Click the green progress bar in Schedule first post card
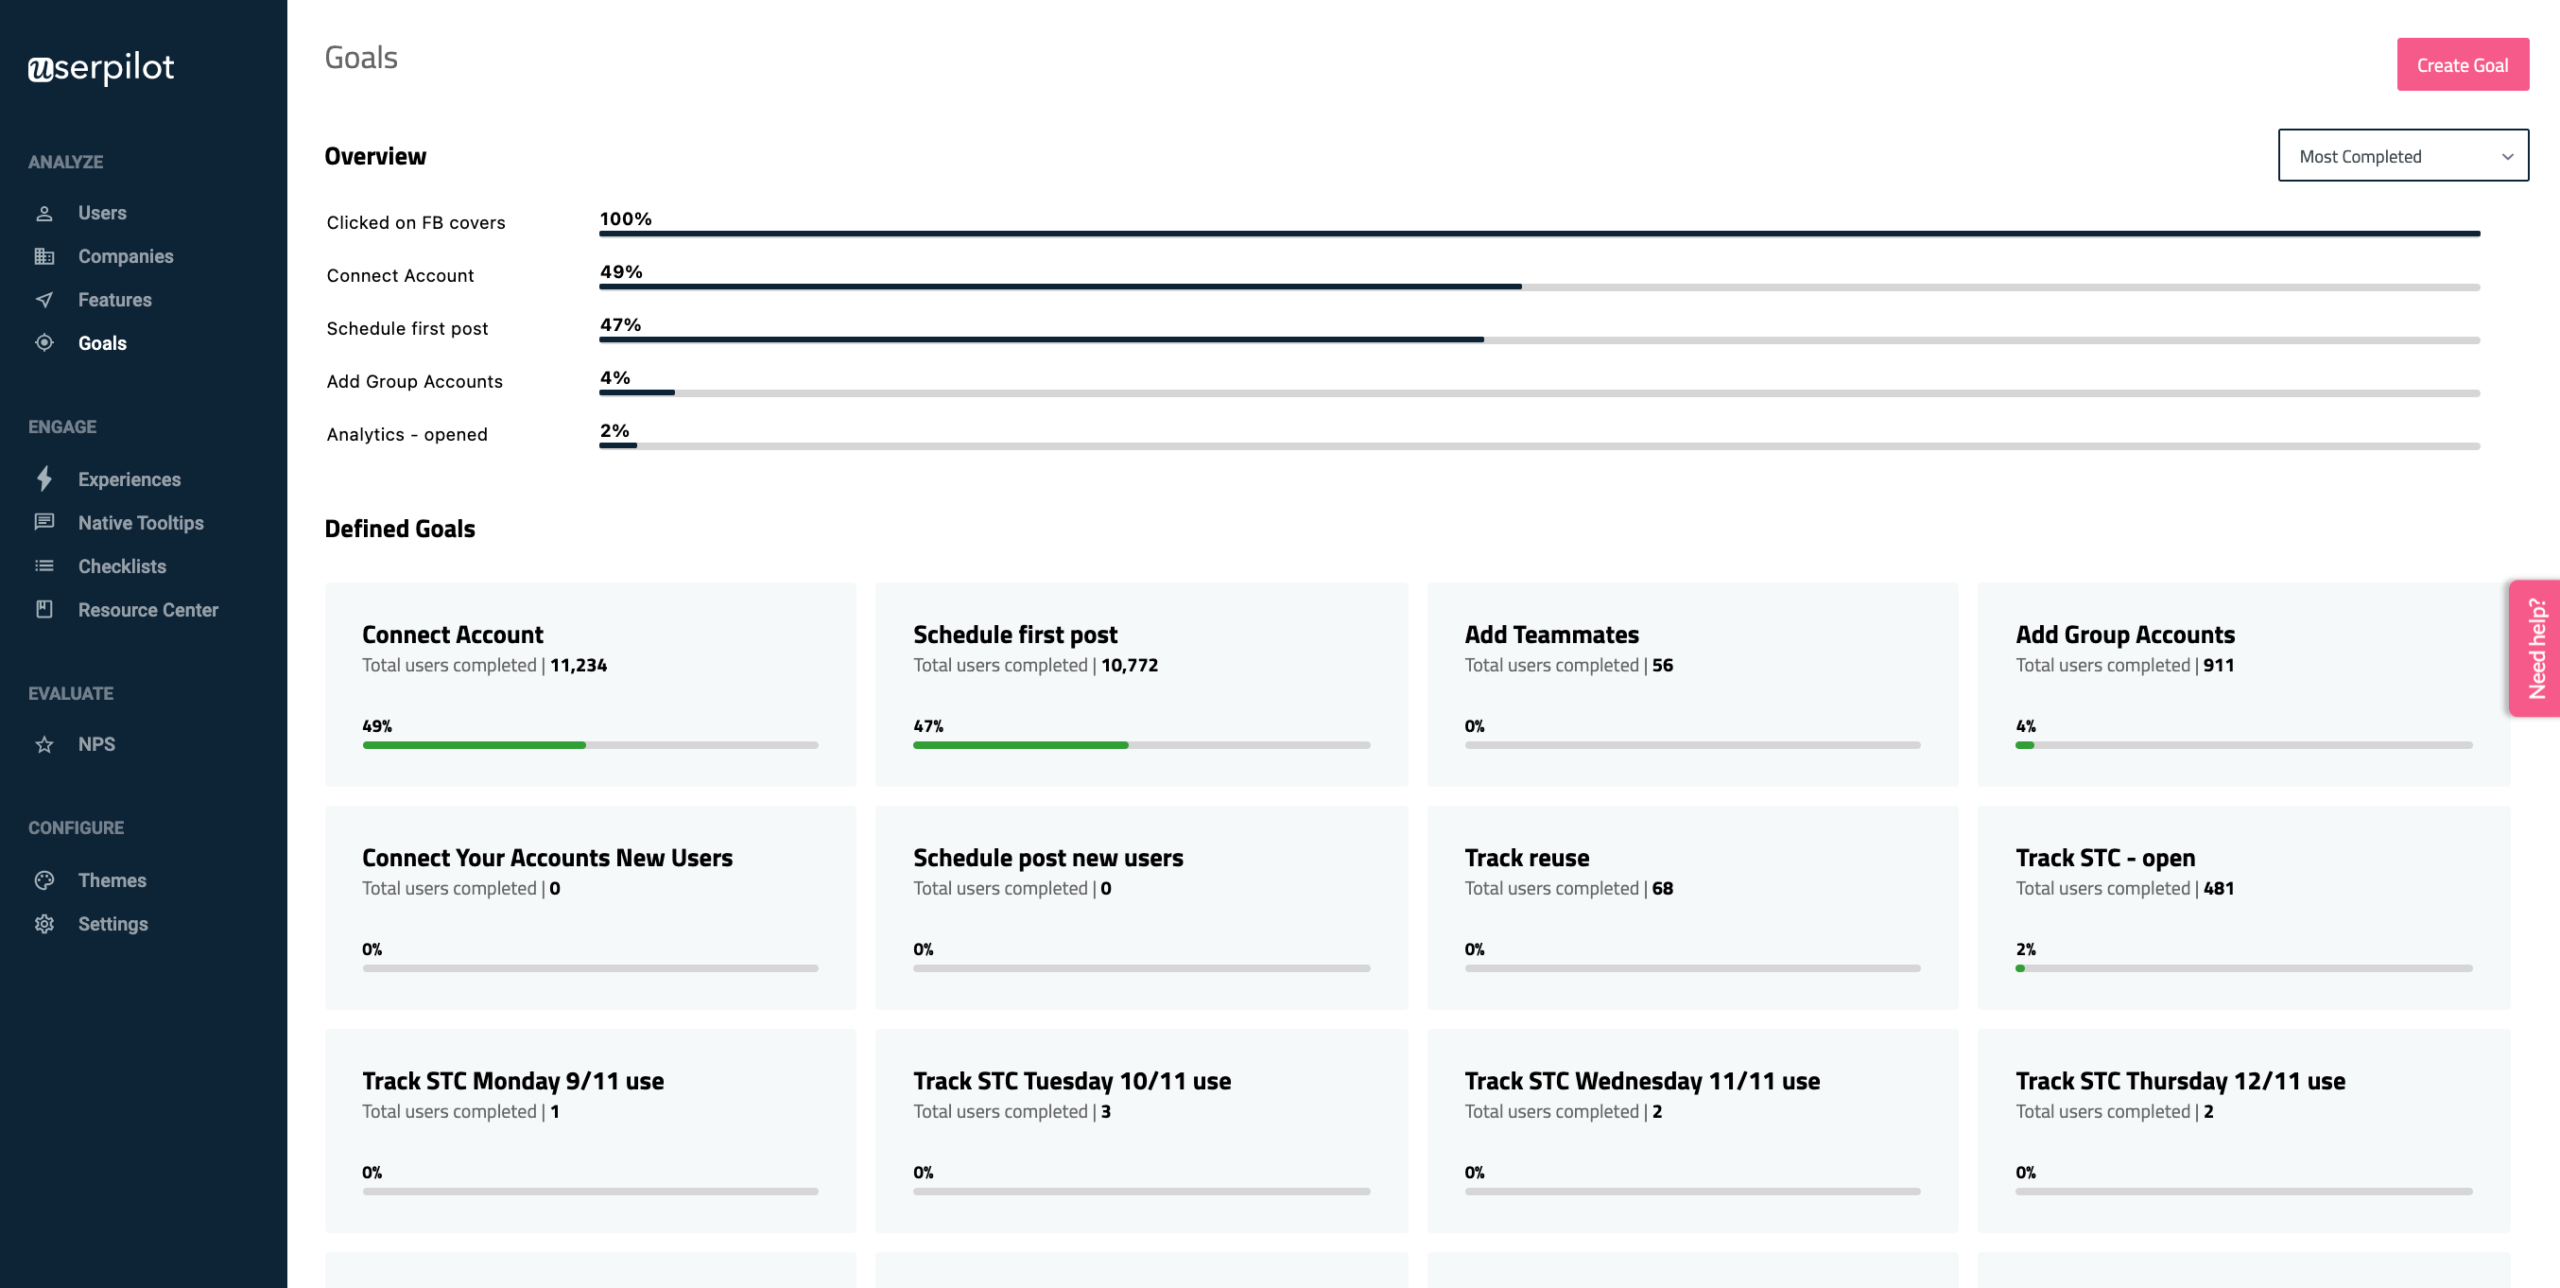The height and width of the screenshot is (1288, 2560). [1020, 745]
